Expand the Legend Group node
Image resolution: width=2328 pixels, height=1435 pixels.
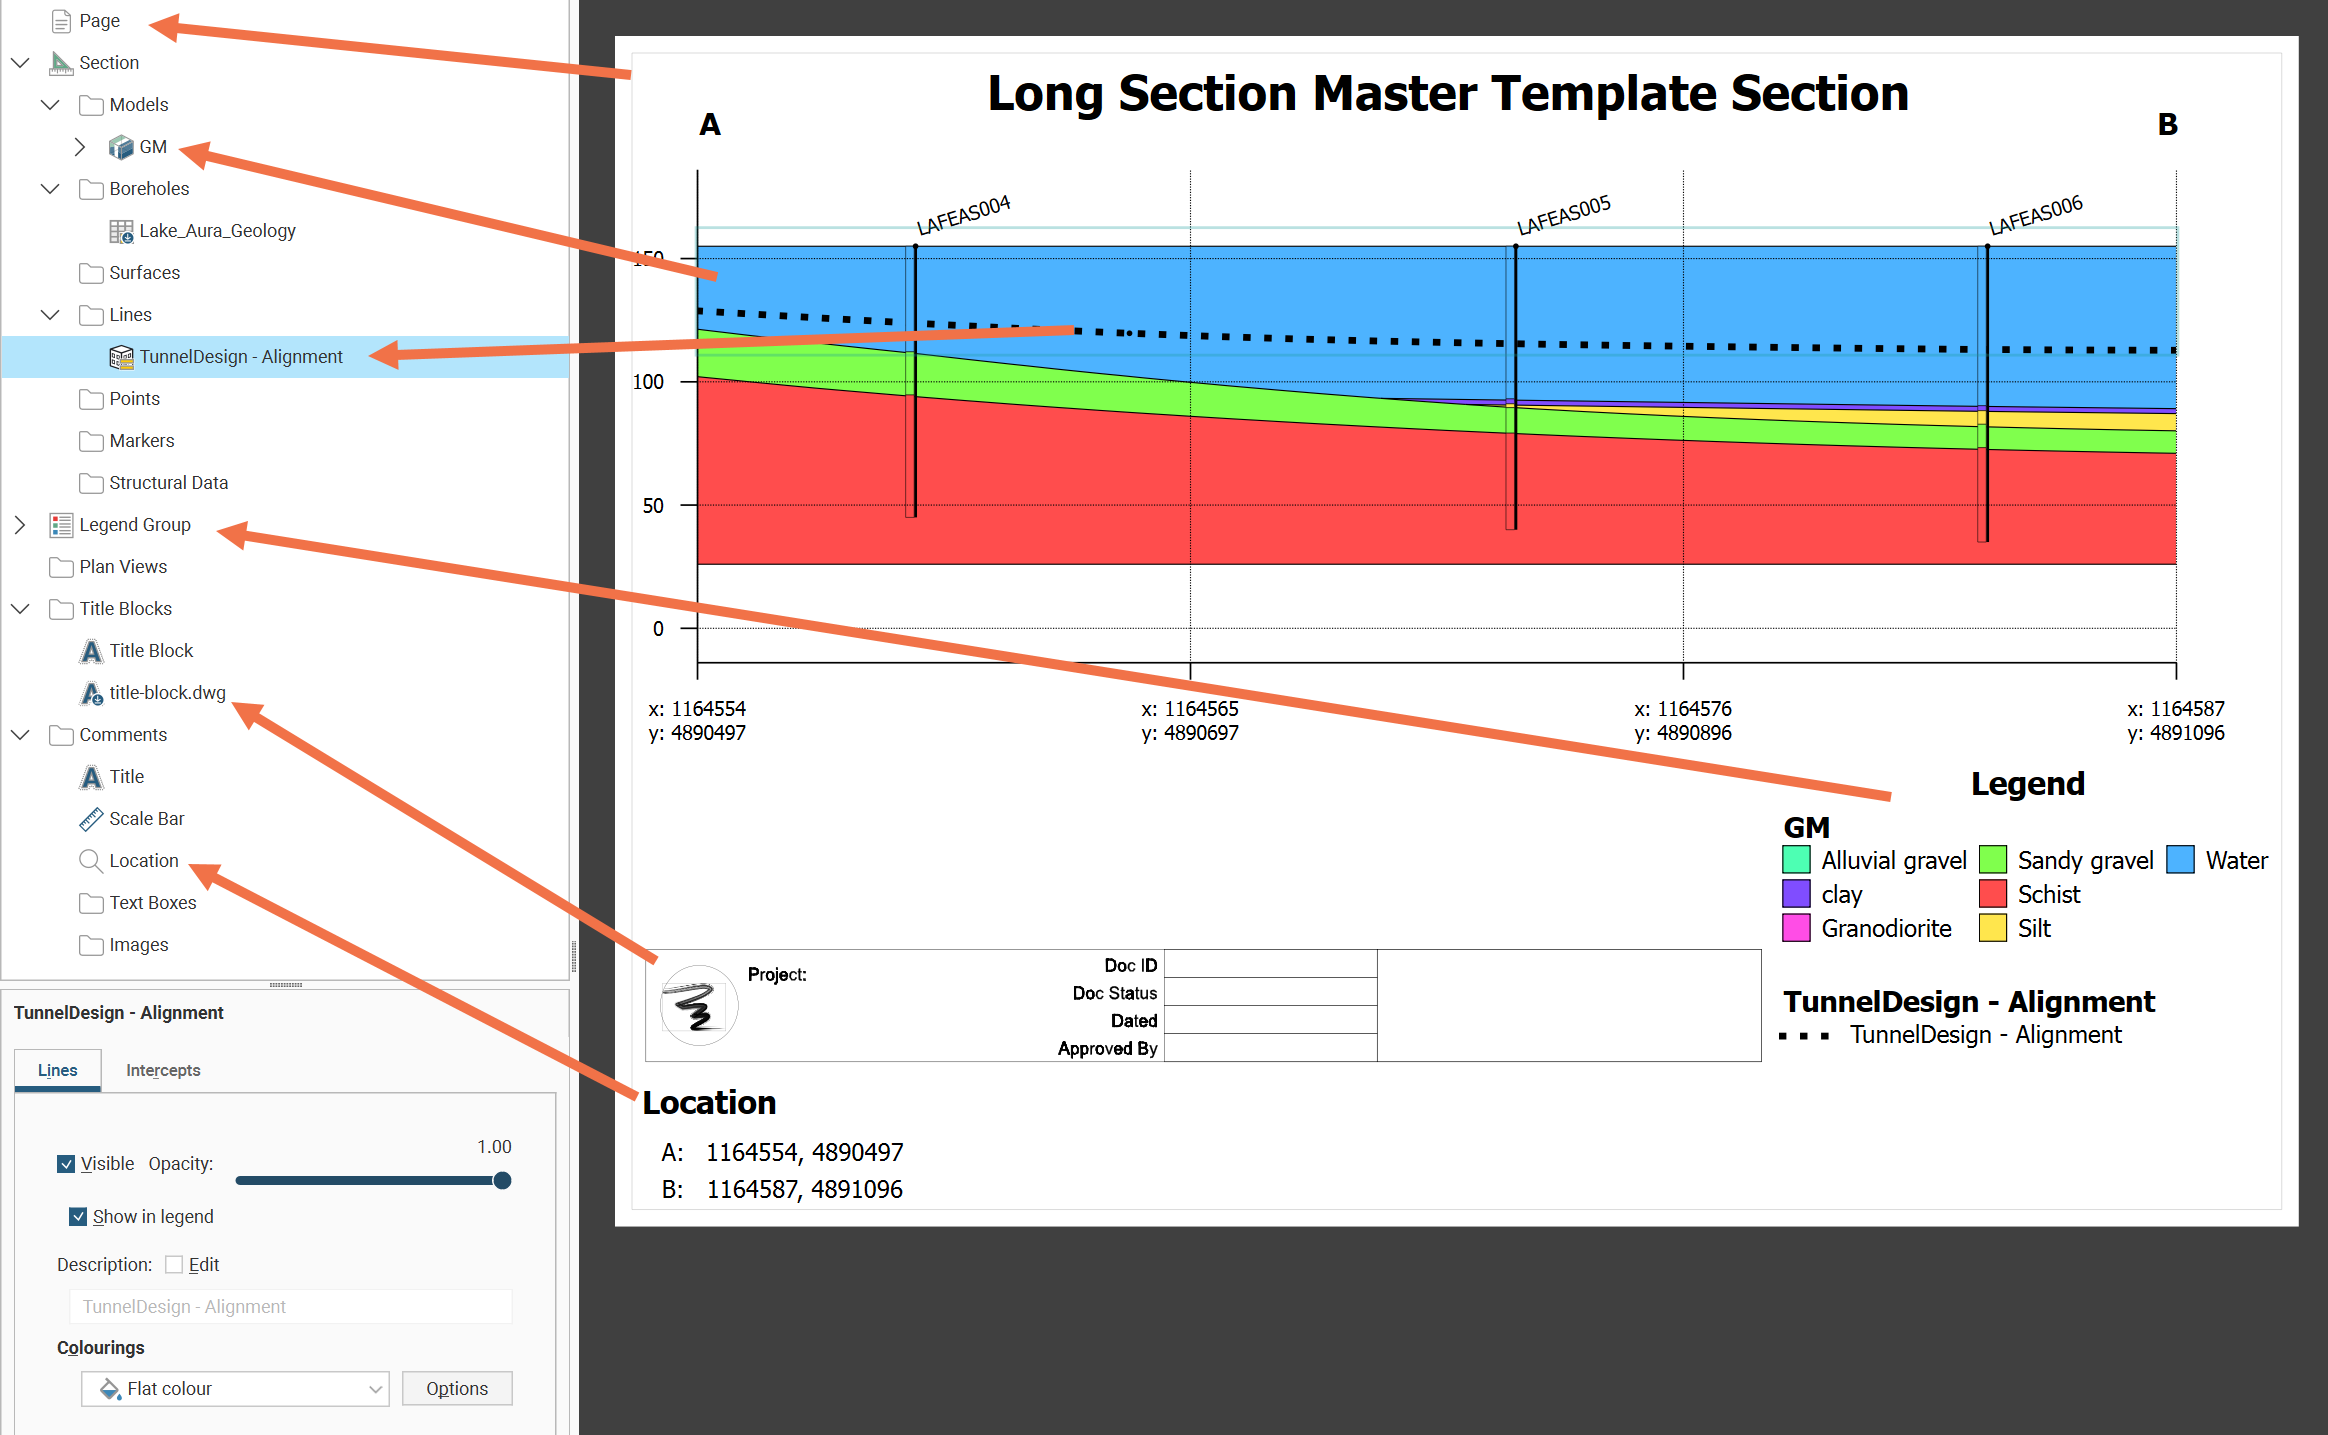click(x=20, y=525)
